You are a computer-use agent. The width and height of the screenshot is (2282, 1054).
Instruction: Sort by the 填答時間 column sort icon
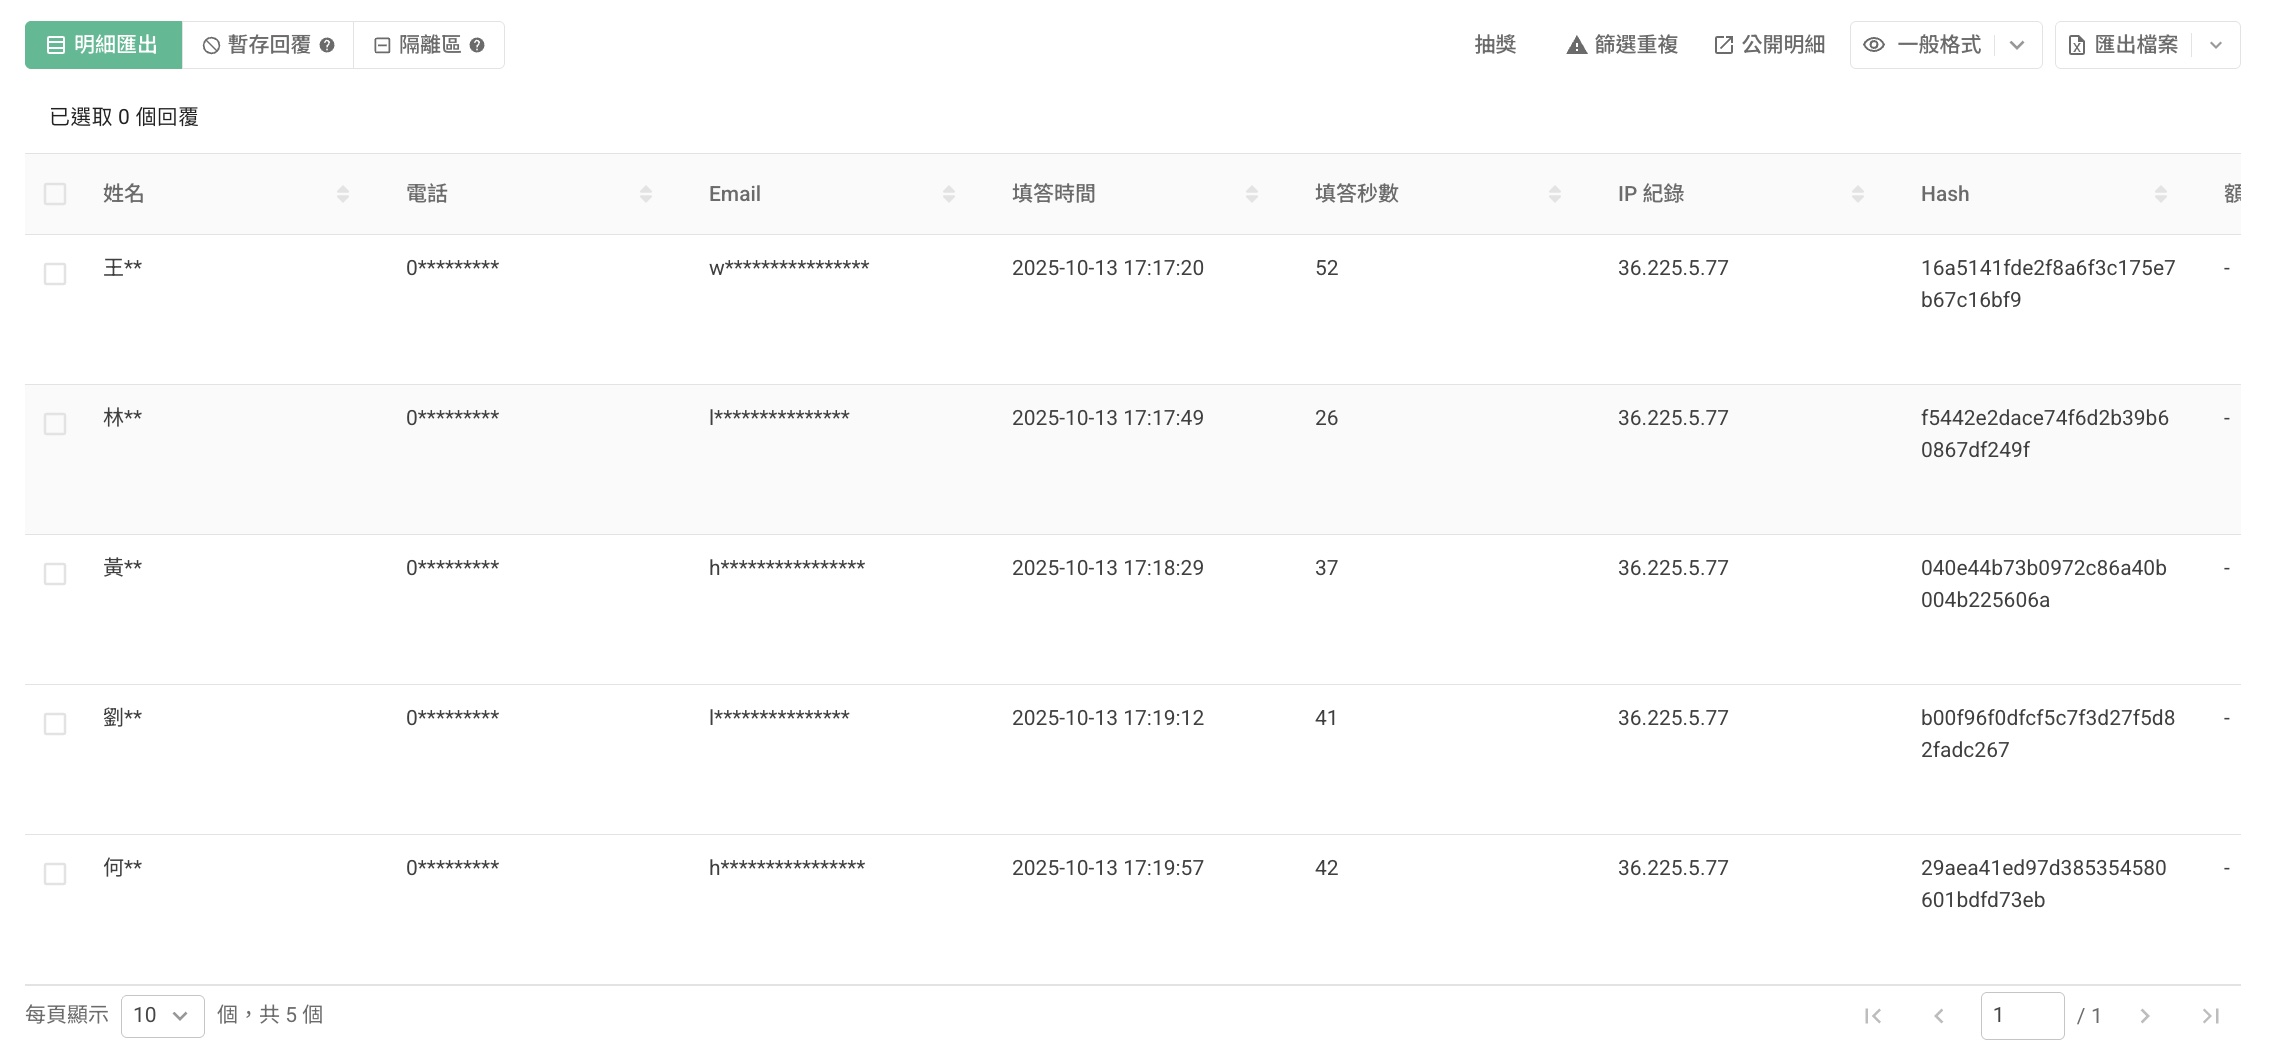[x=1252, y=194]
